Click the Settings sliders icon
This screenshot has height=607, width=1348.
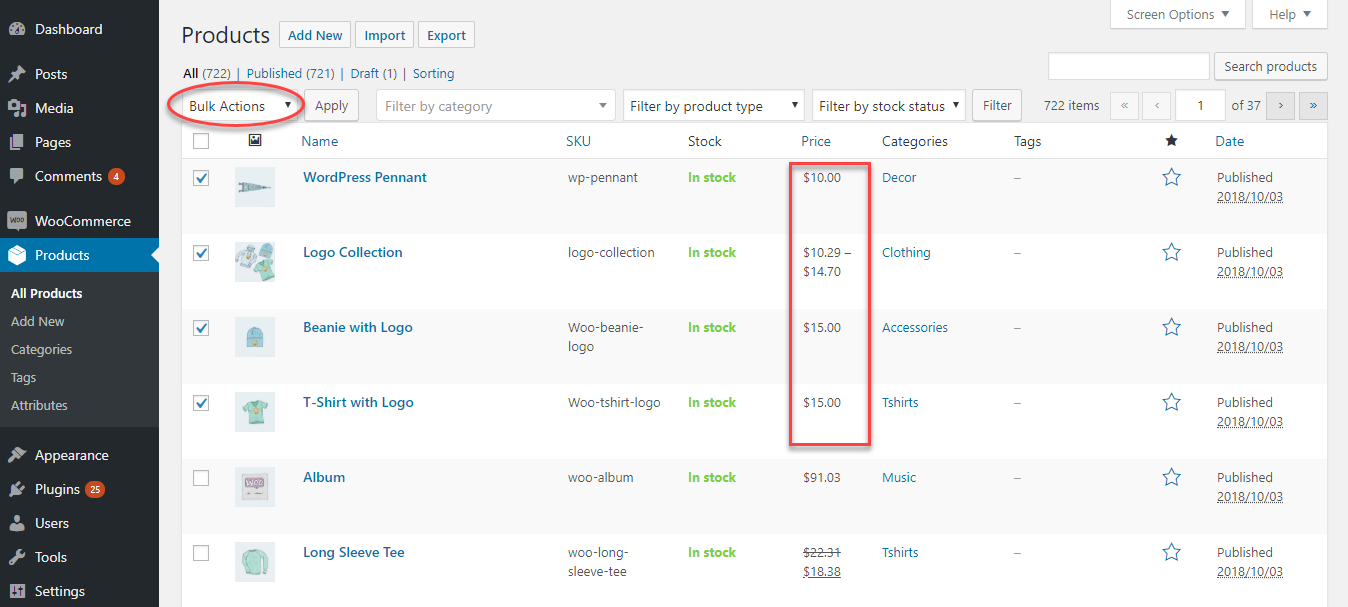(x=16, y=591)
